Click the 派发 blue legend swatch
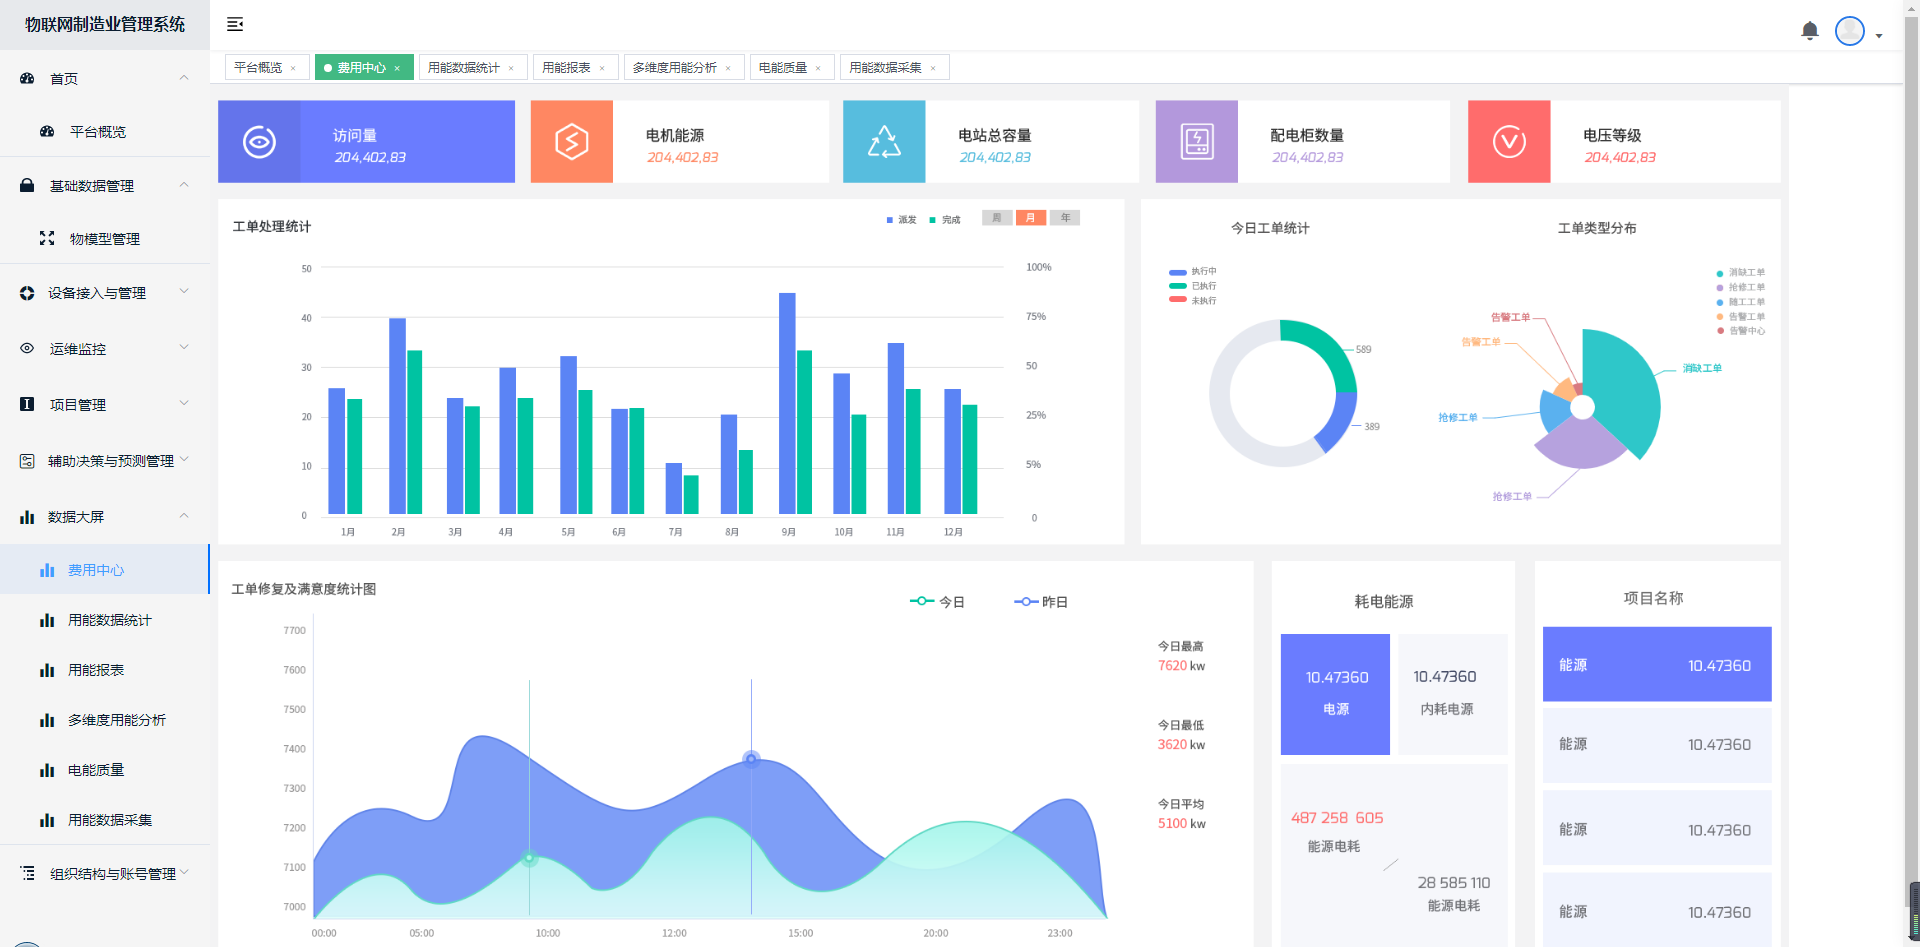 click(x=890, y=220)
